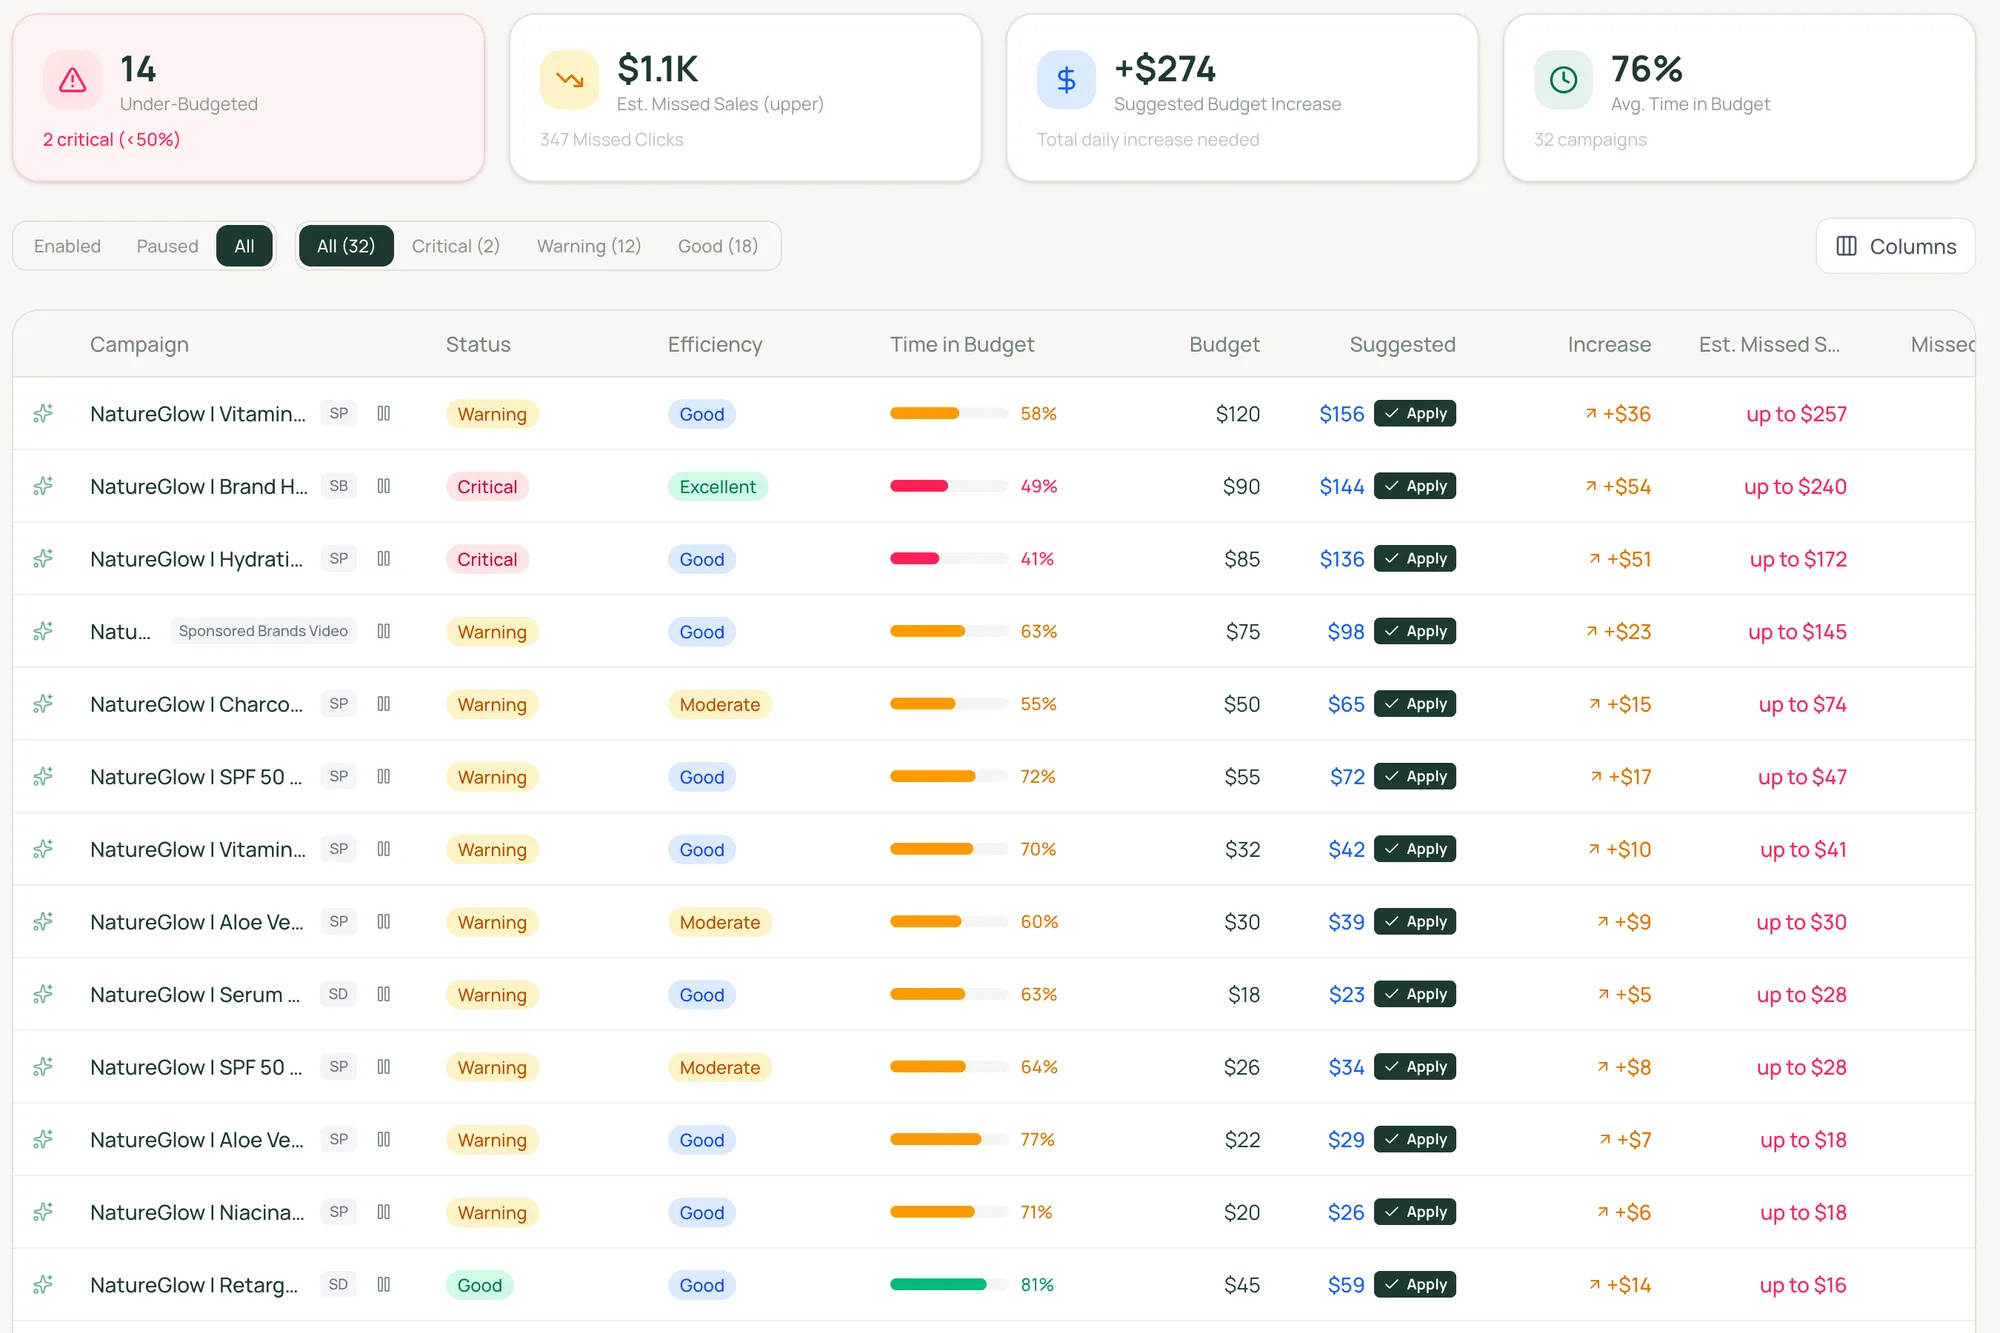The width and height of the screenshot is (2000, 1333).
Task: Sort by the Efficiency column header
Action: [x=715, y=344]
